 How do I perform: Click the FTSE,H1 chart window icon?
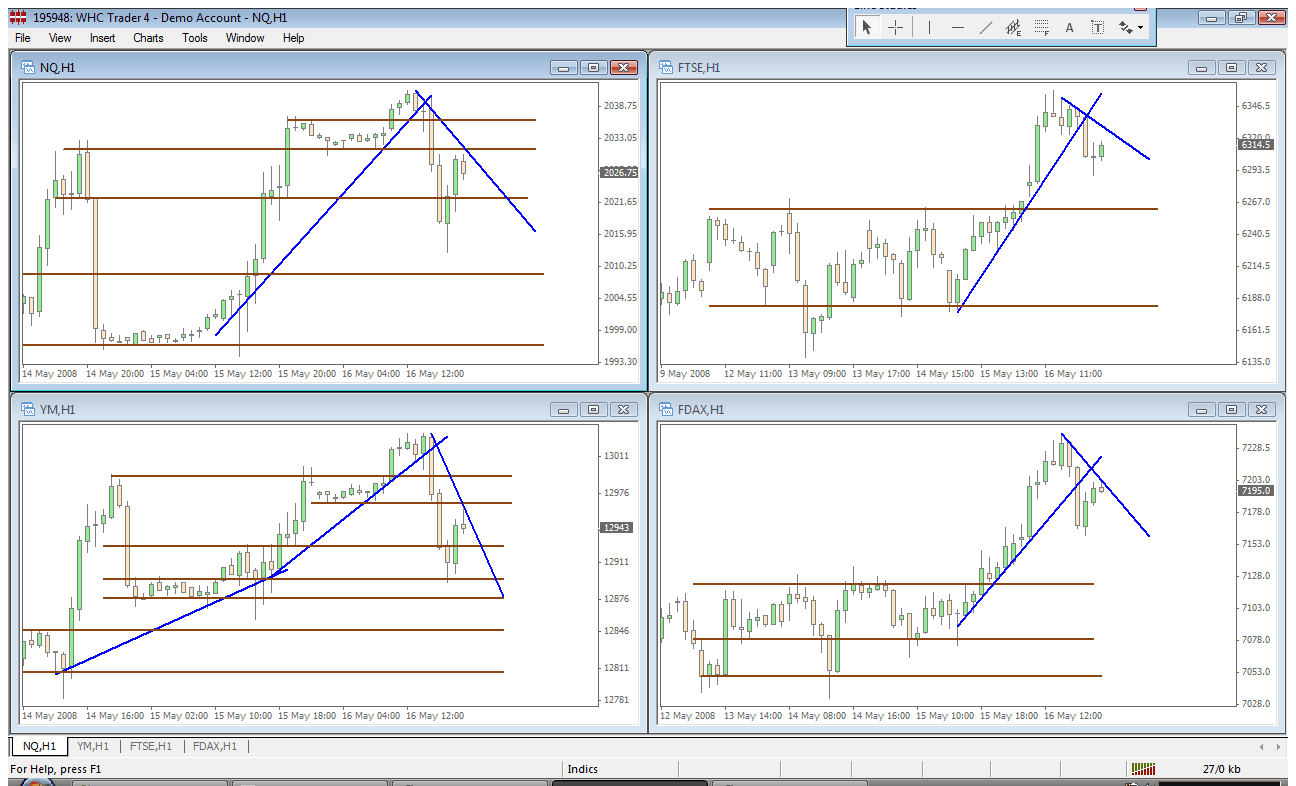667,67
